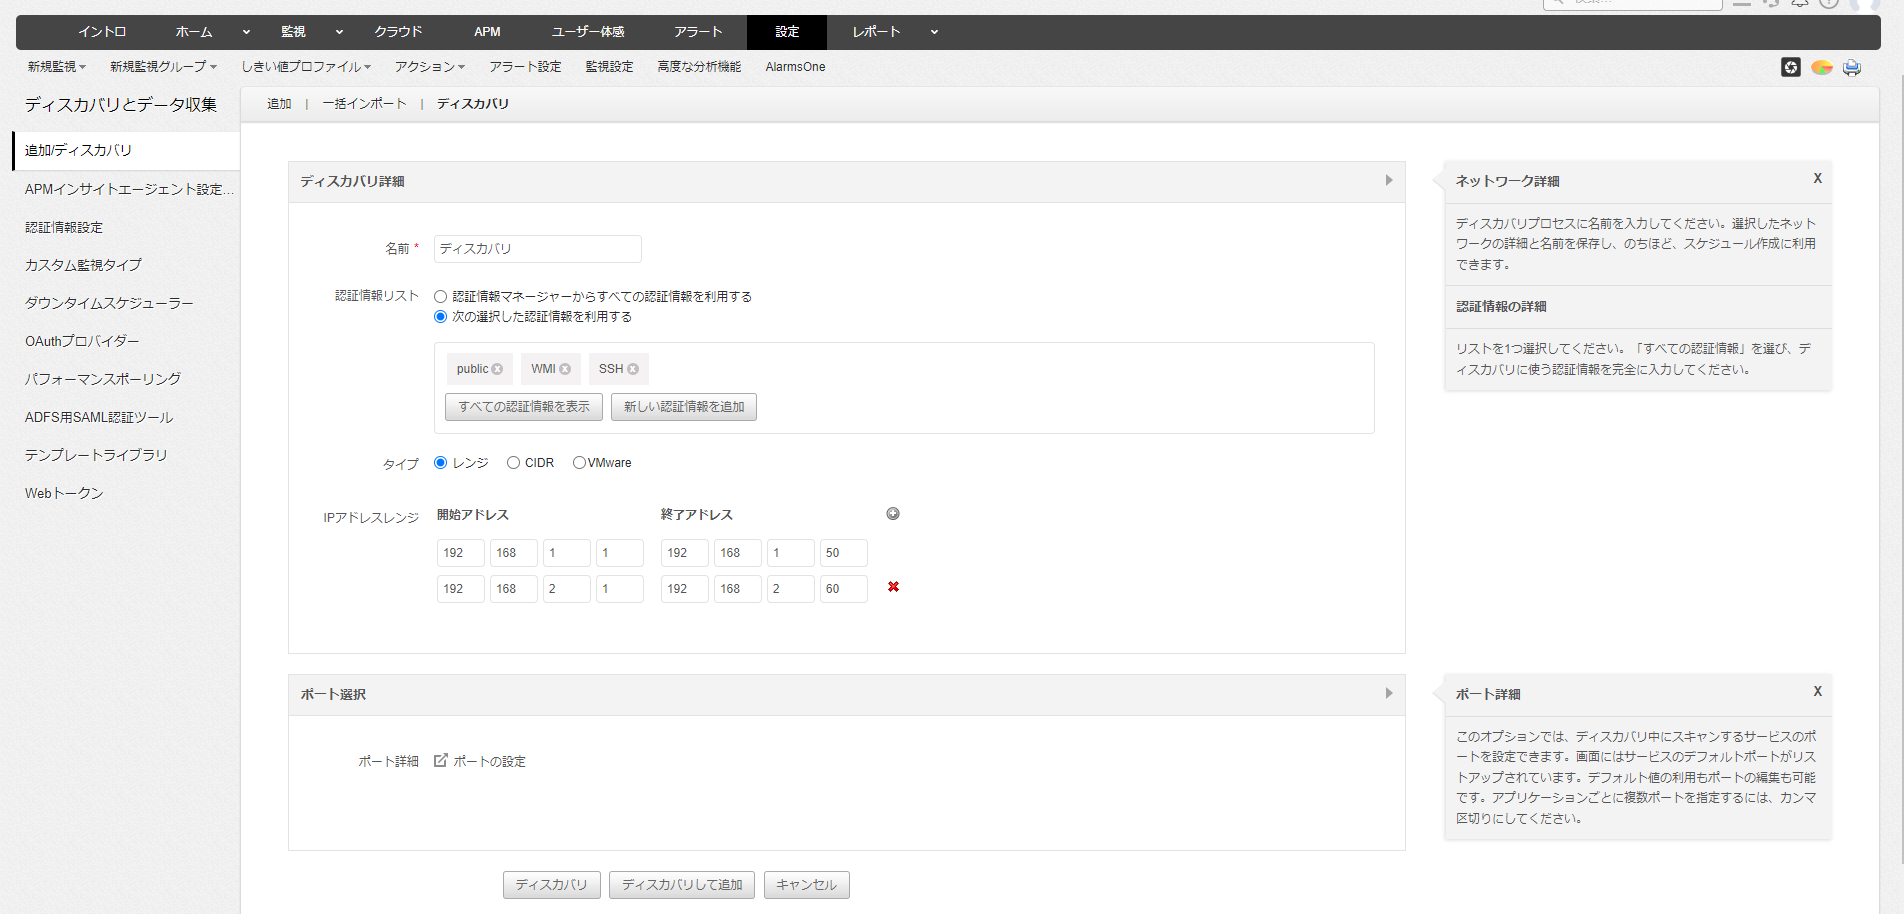Click the printer icon
This screenshot has height=914, width=1904.
[1852, 67]
